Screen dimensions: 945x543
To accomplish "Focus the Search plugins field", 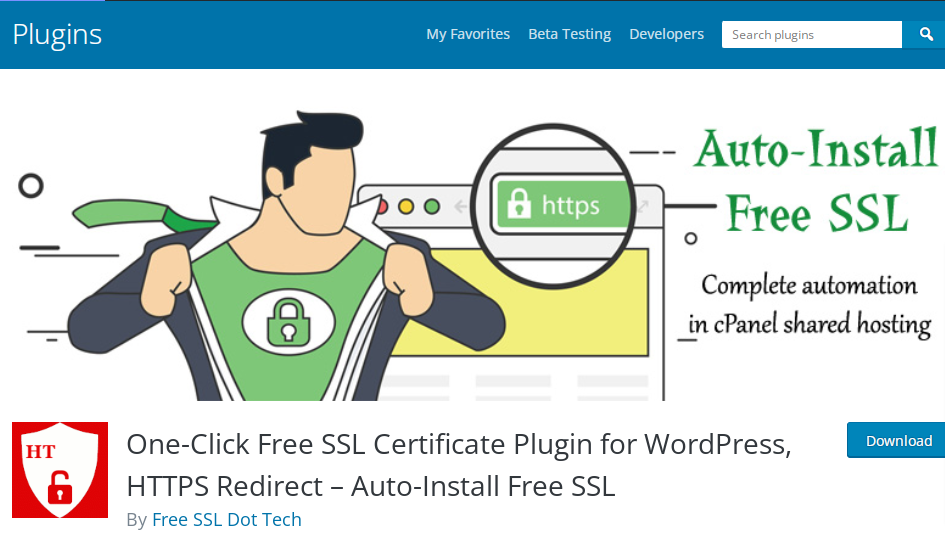I will [x=812, y=34].
